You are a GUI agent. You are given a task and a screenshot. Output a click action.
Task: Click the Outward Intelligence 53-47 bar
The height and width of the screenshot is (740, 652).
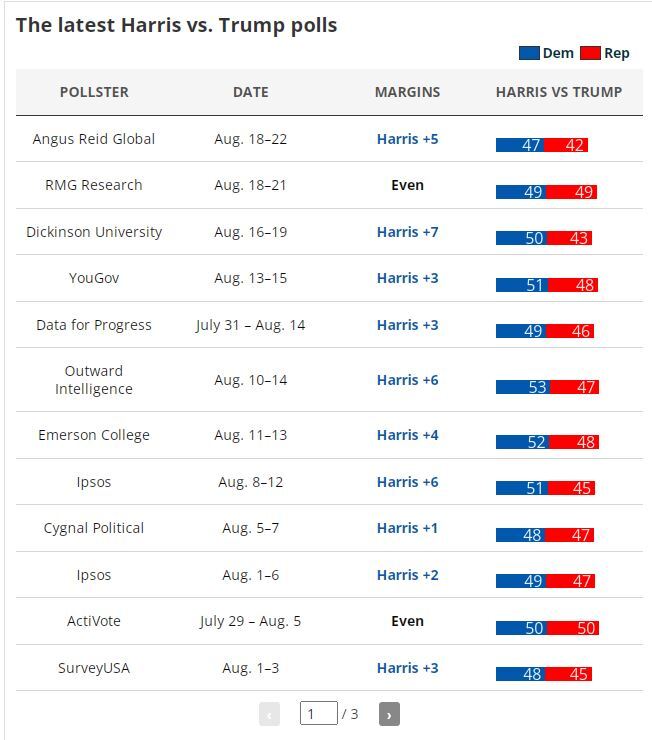[547, 387]
